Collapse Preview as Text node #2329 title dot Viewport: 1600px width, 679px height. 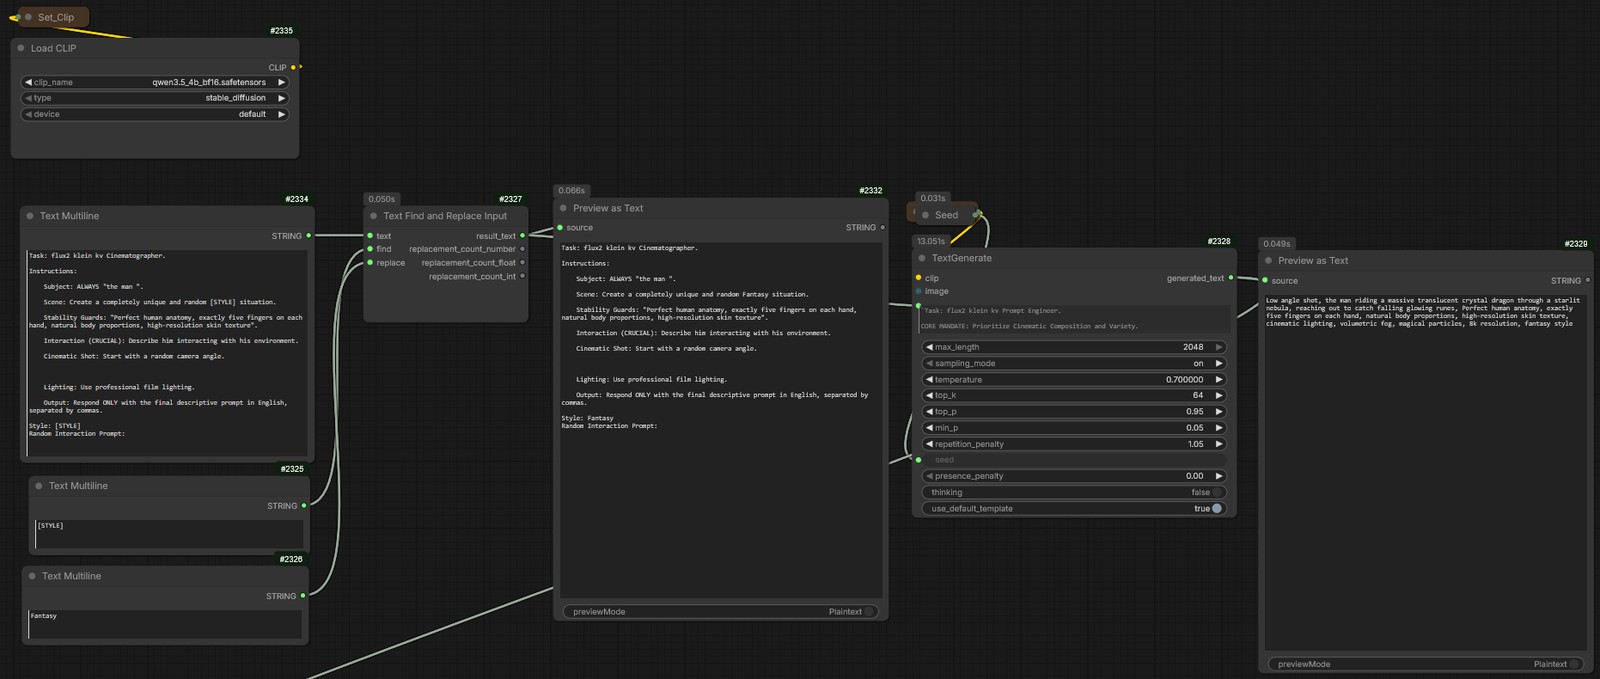pos(1269,261)
